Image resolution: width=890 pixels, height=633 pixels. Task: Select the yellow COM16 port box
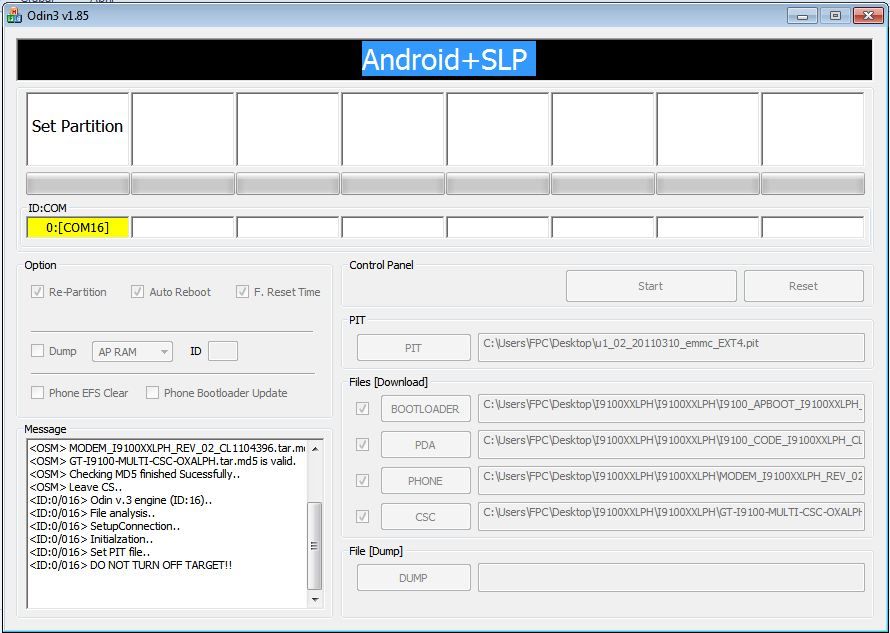[78, 228]
